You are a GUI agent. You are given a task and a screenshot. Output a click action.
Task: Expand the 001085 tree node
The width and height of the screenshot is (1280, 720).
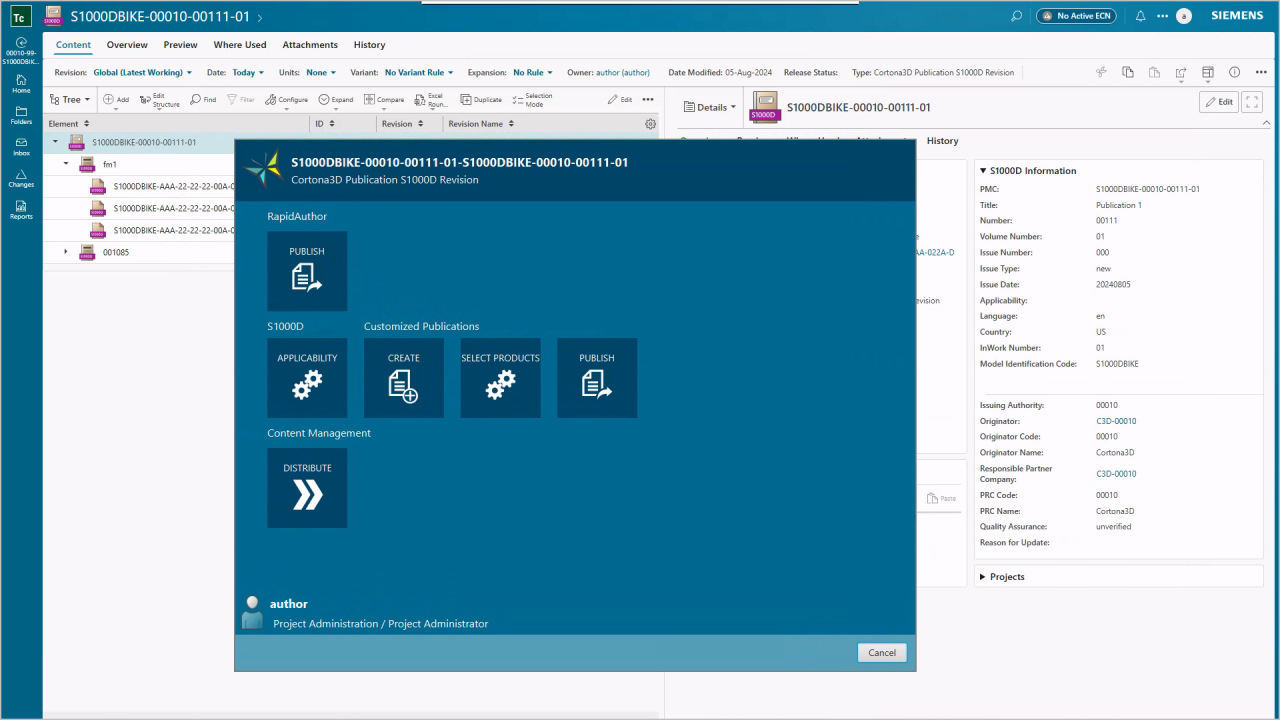(66, 252)
